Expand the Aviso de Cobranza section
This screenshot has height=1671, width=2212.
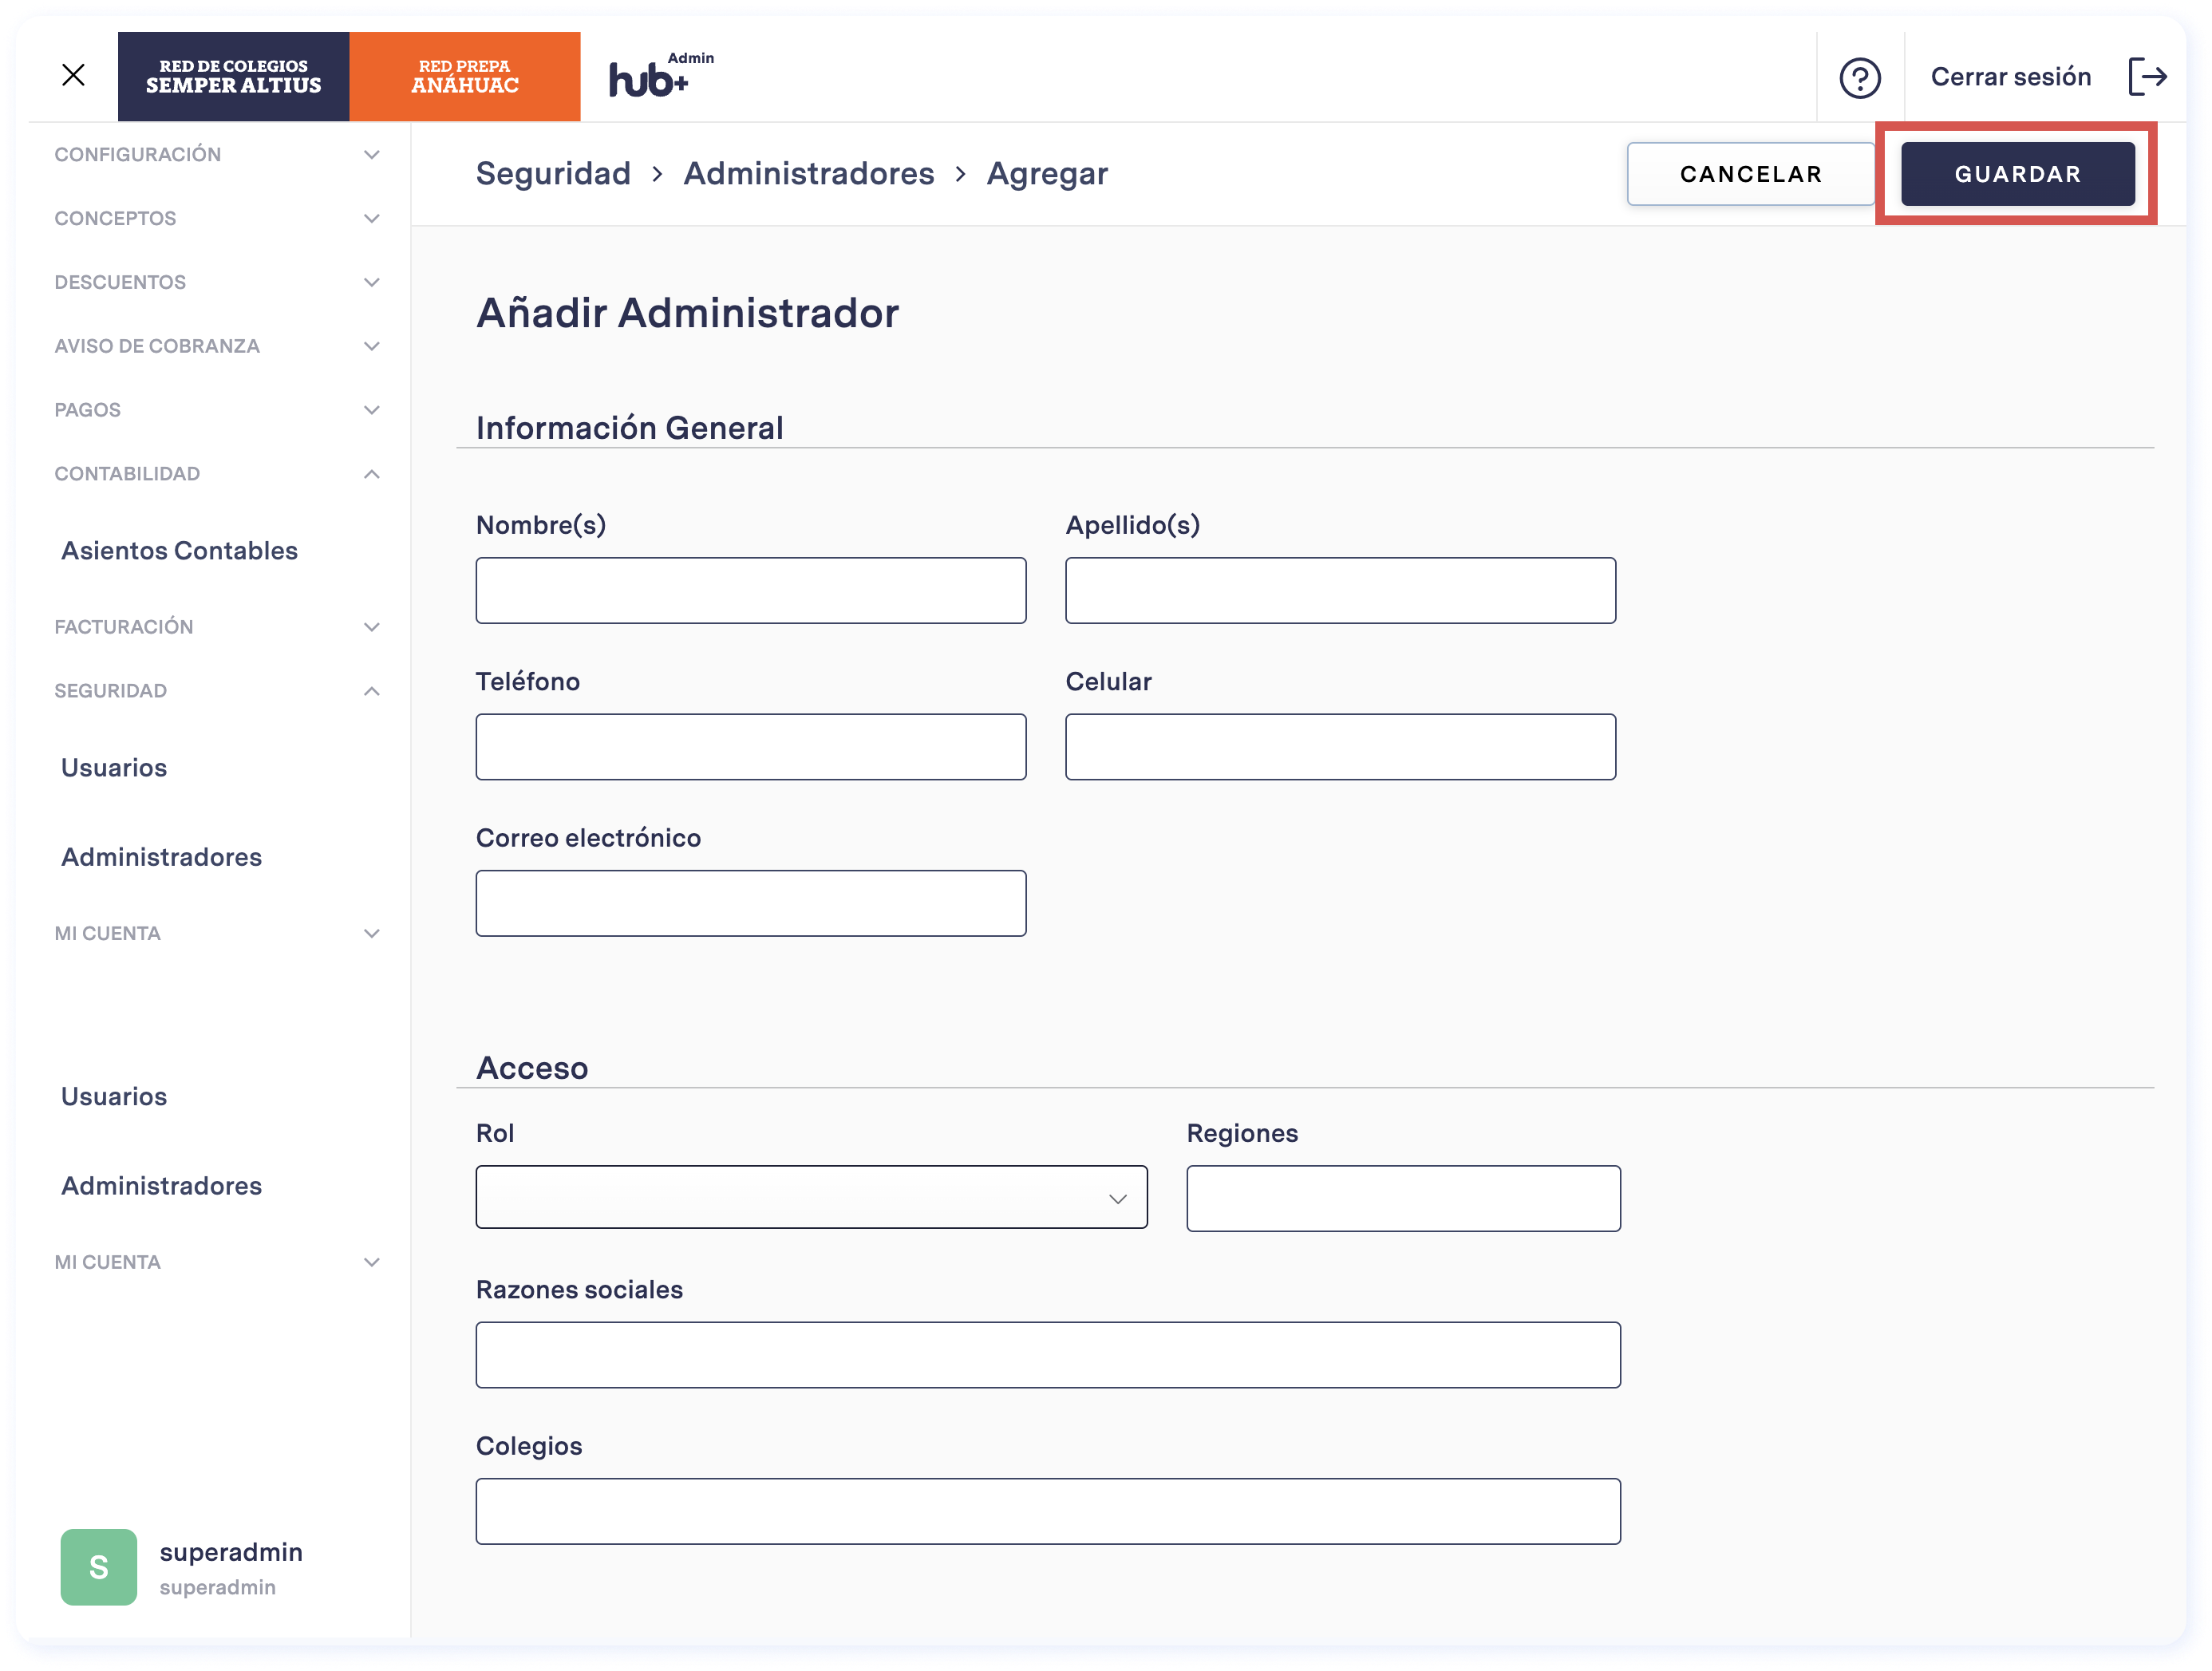217,346
